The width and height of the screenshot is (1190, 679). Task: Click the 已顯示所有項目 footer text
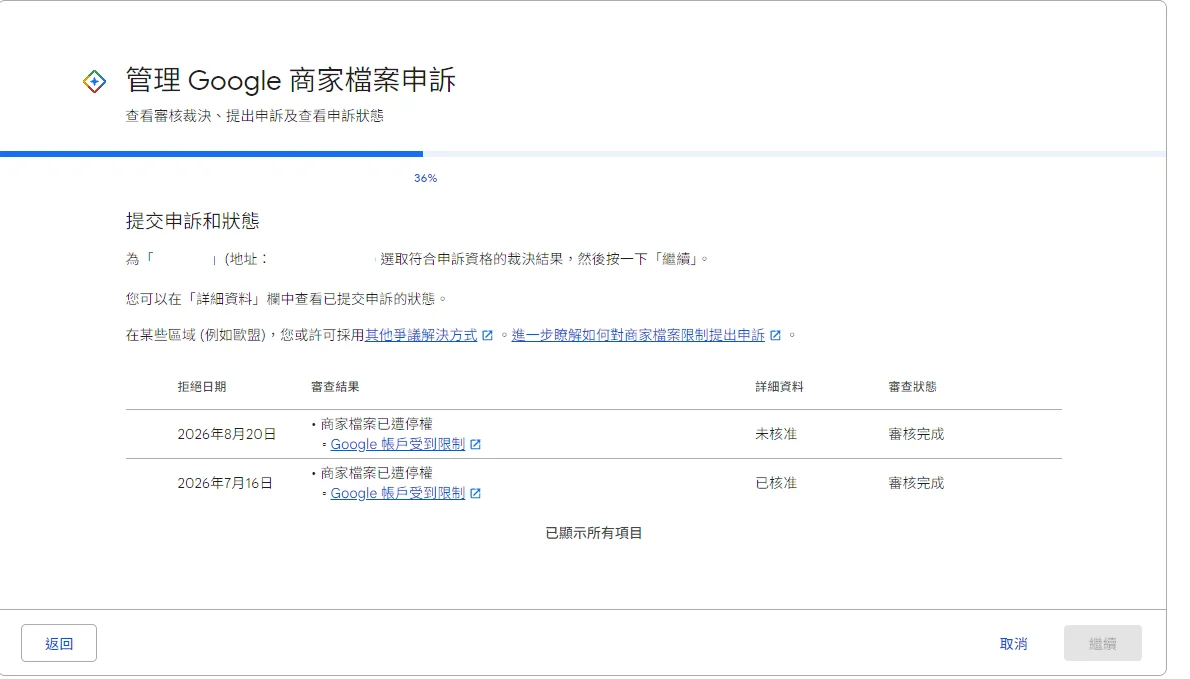(x=594, y=533)
